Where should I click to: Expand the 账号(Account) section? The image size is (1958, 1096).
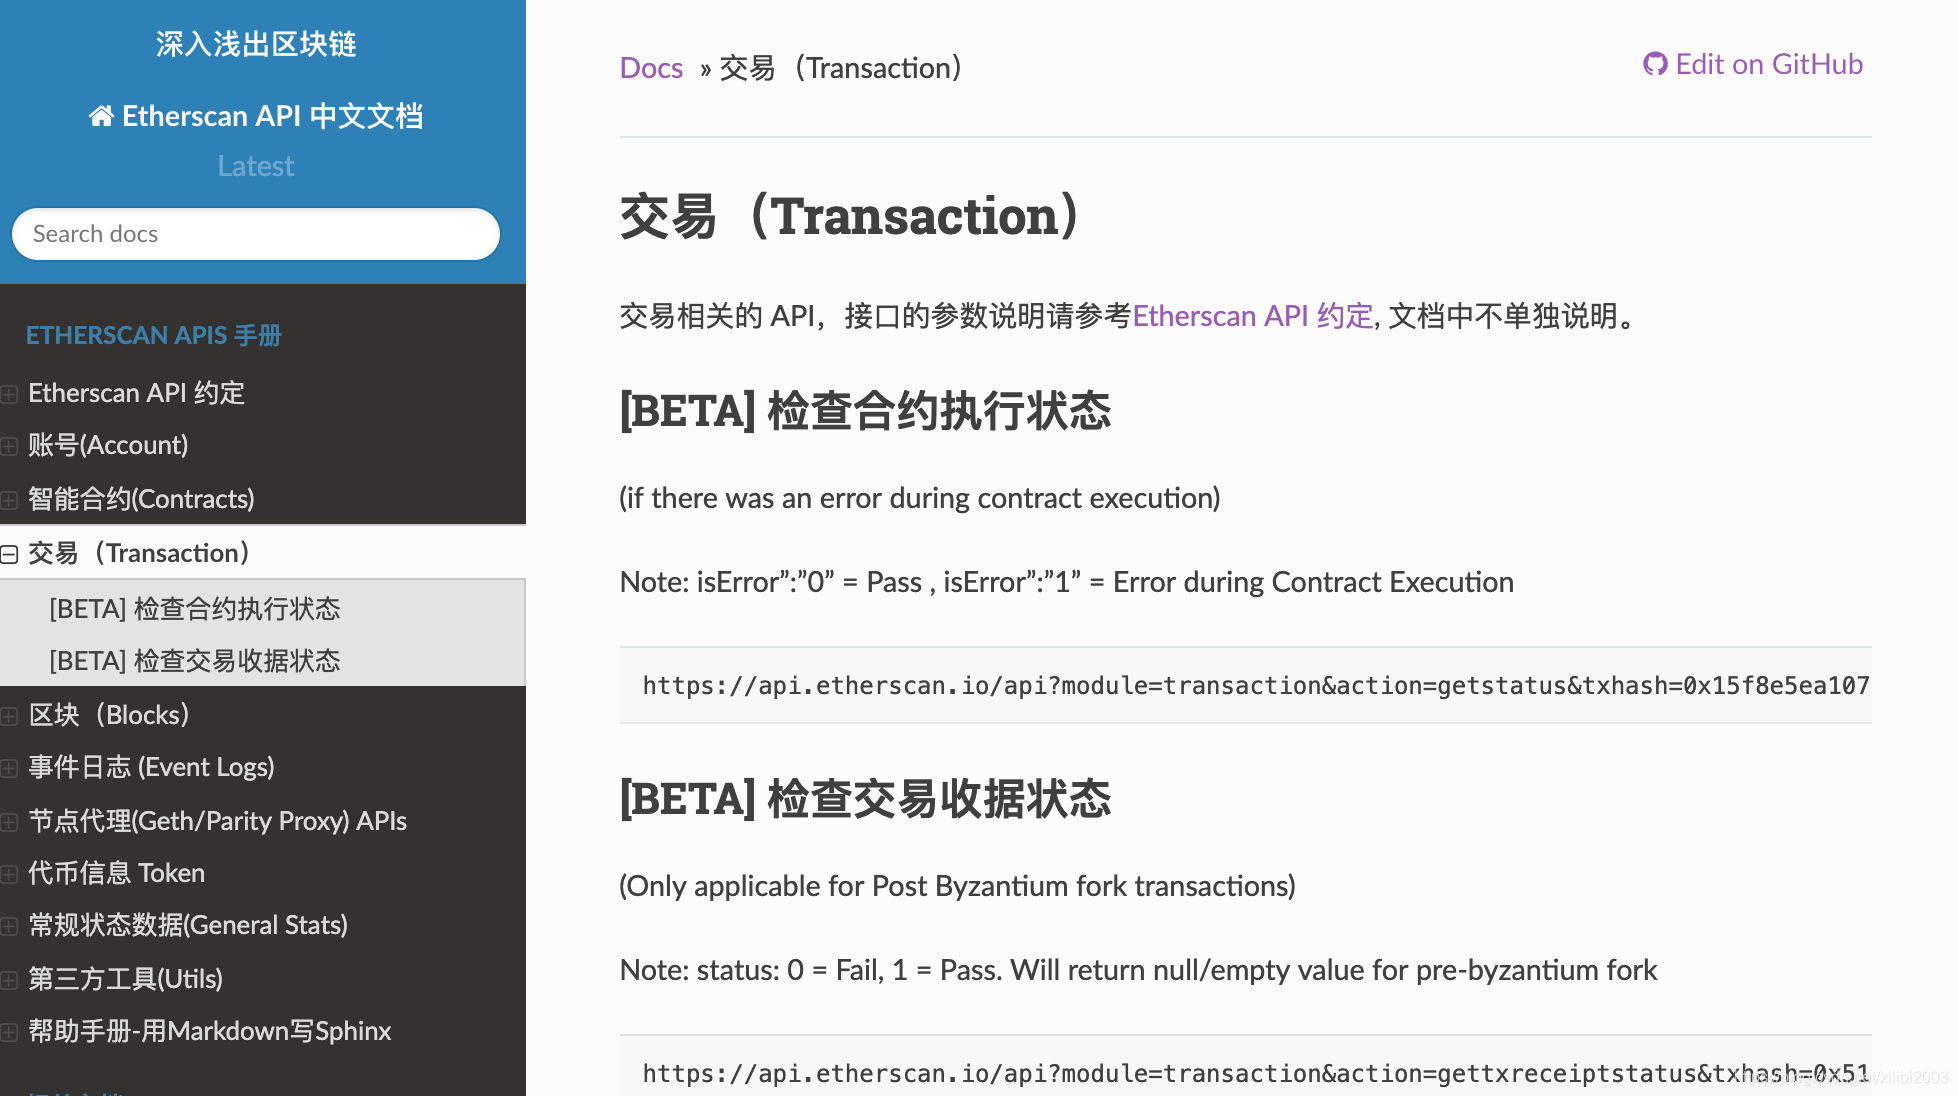[x=9, y=446]
